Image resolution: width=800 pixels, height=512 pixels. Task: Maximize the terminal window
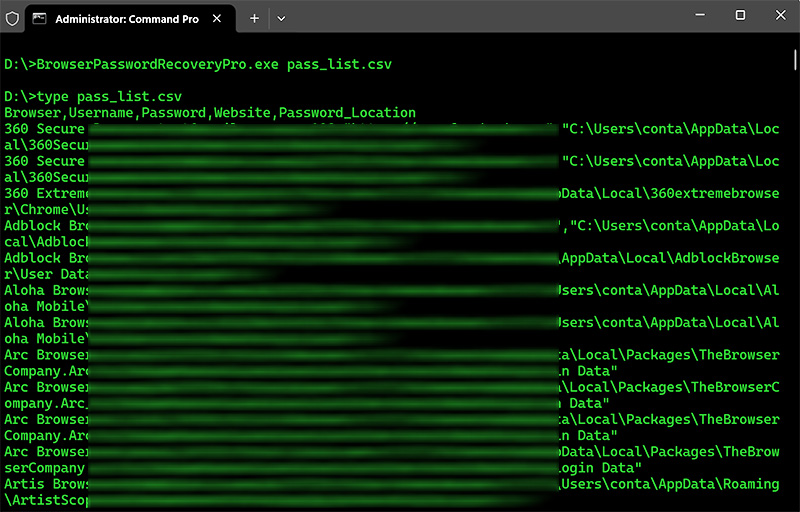tap(740, 15)
